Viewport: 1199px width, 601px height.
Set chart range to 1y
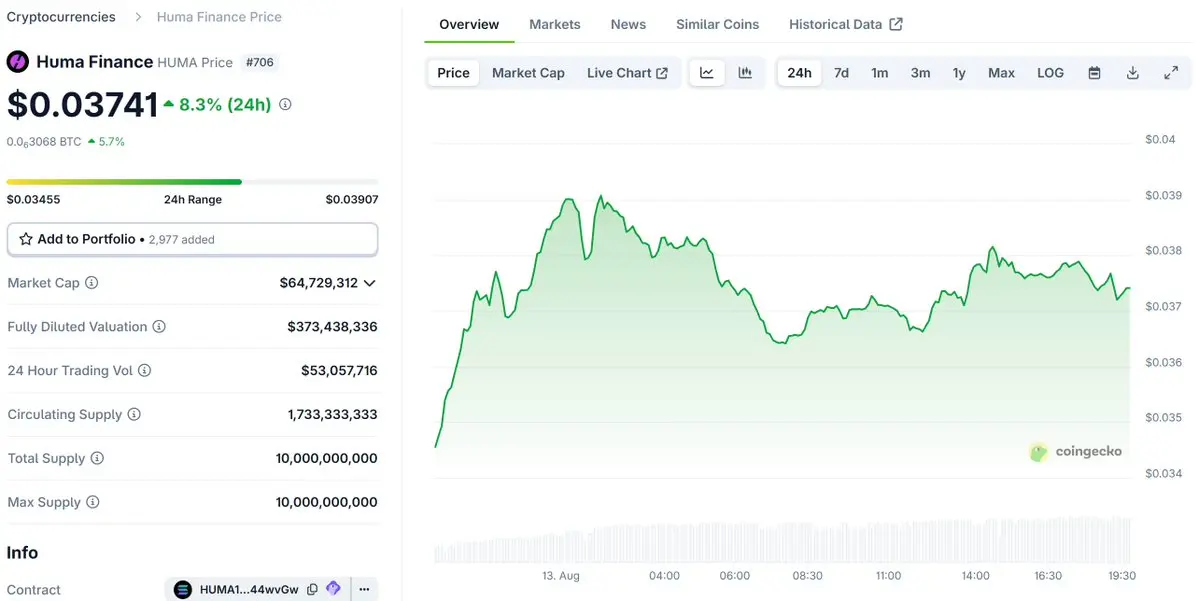[x=959, y=73]
